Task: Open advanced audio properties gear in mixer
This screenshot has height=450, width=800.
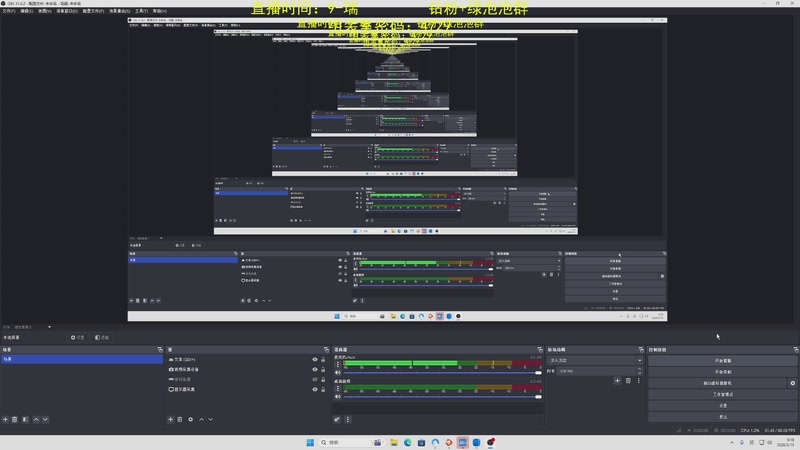Action: point(337,419)
